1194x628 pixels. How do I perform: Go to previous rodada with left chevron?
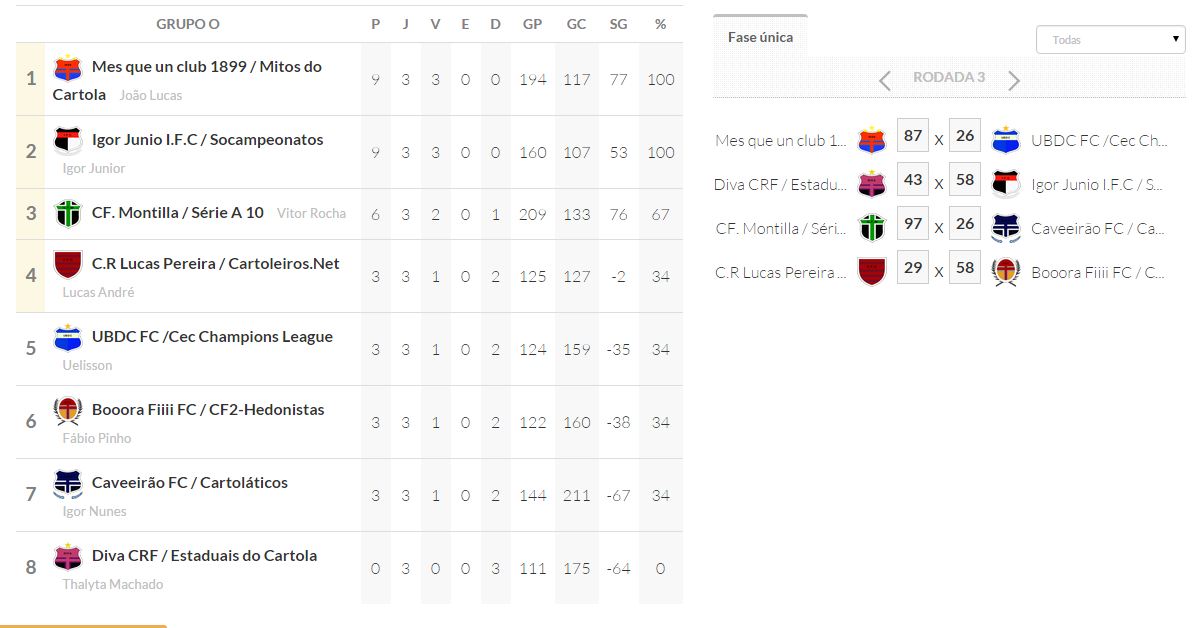[884, 80]
